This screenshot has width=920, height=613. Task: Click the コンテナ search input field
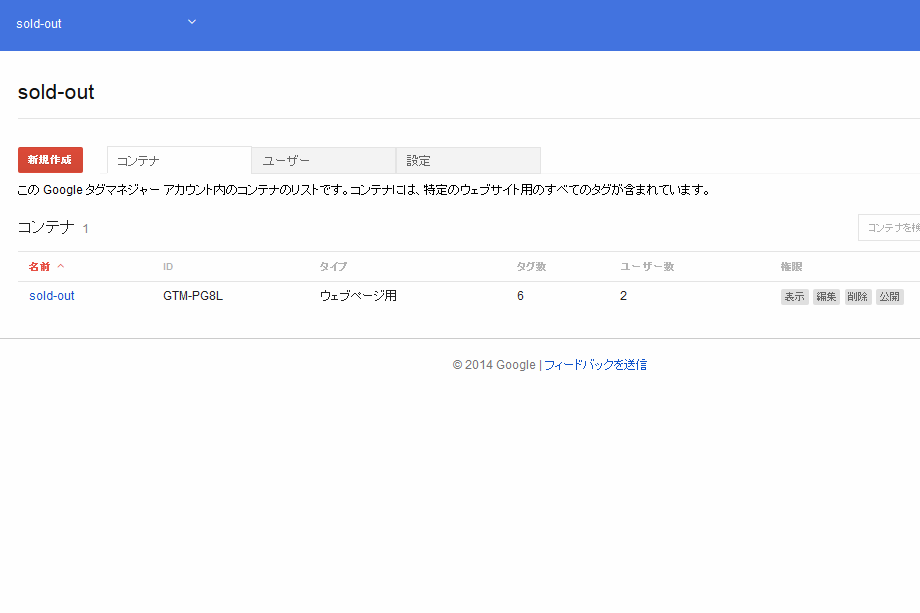pyautogui.click(x=889, y=228)
